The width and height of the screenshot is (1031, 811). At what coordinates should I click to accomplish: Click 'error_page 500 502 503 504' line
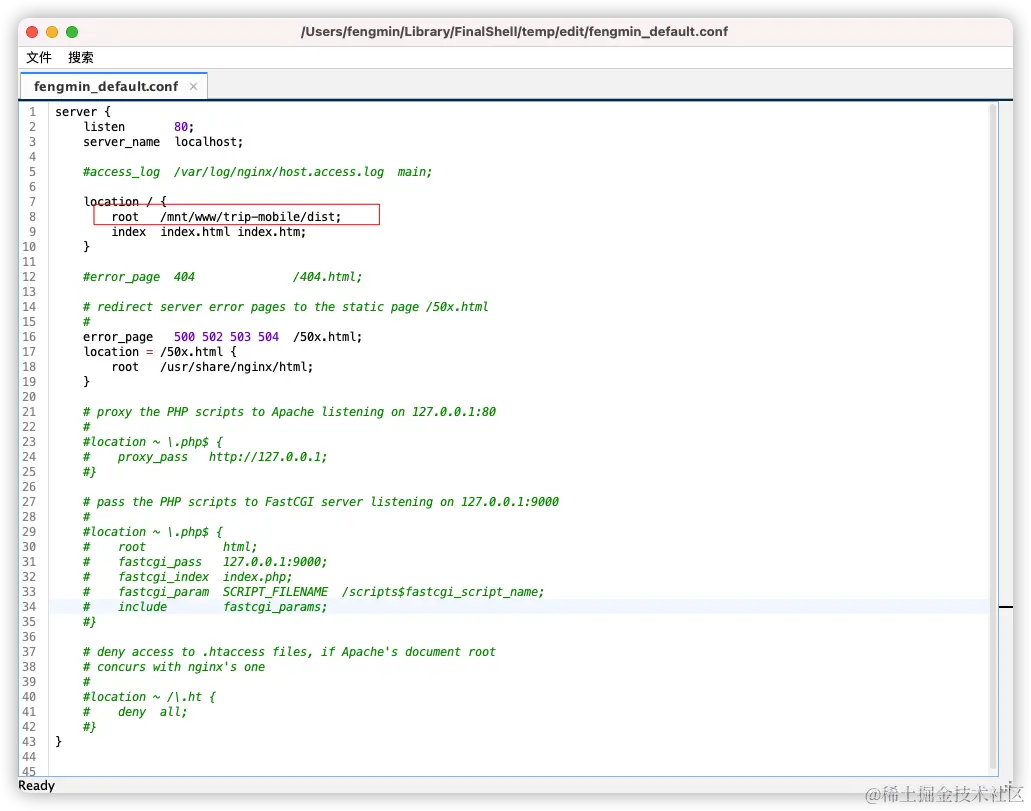(222, 337)
